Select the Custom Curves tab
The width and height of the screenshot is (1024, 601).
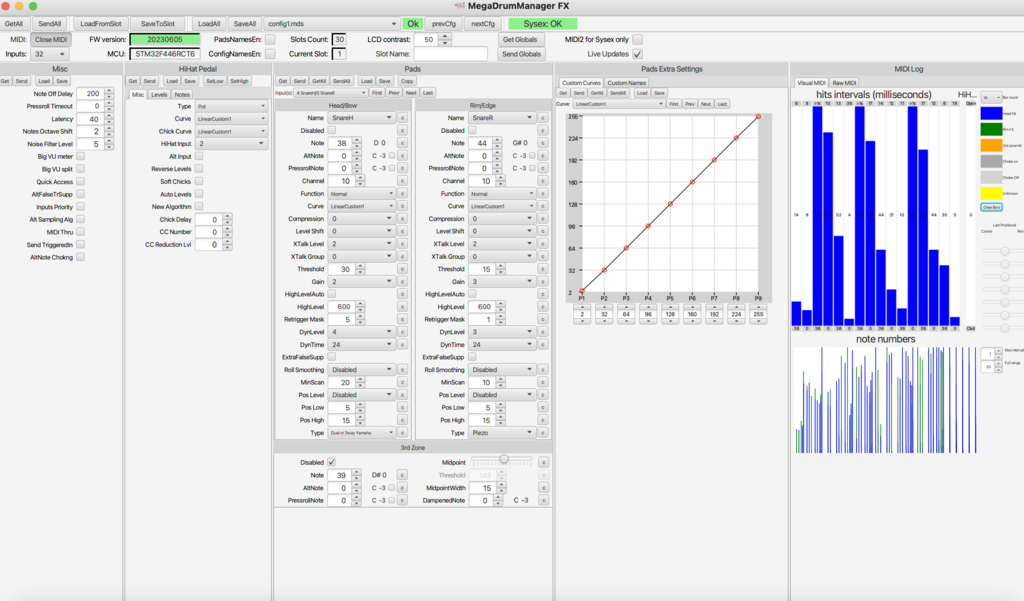click(x=581, y=83)
